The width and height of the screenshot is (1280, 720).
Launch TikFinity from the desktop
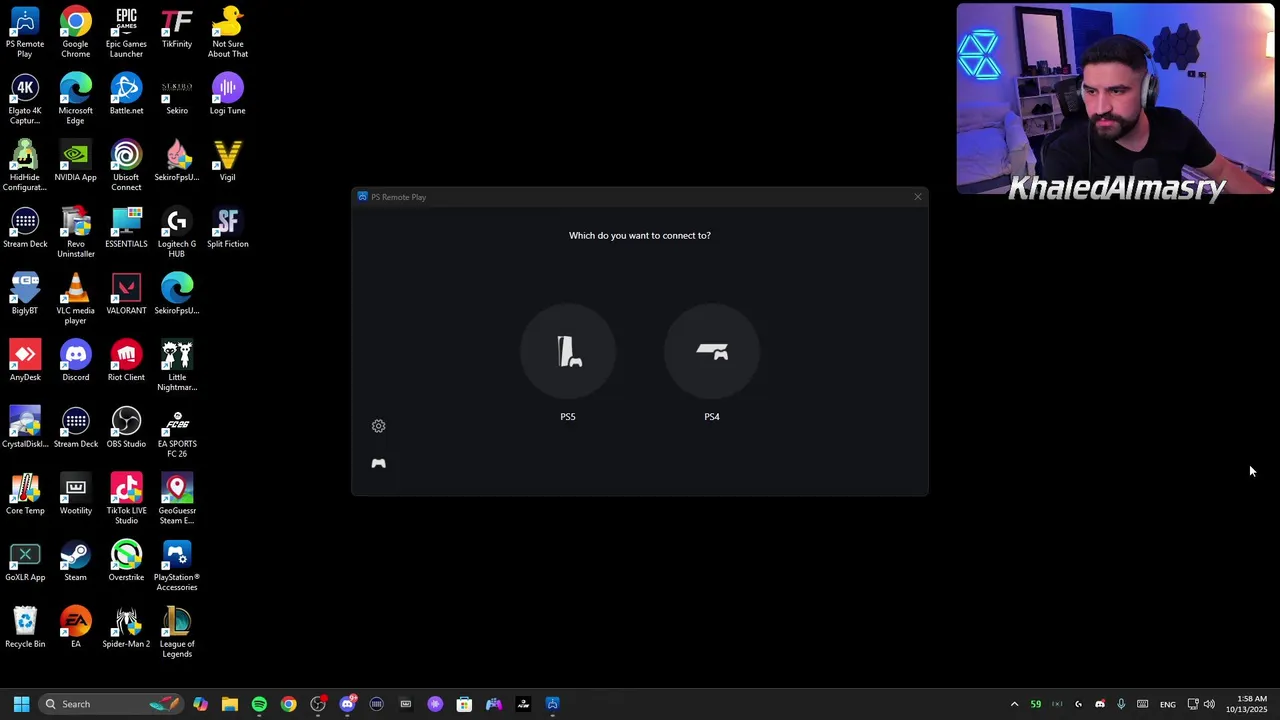[177, 27]
